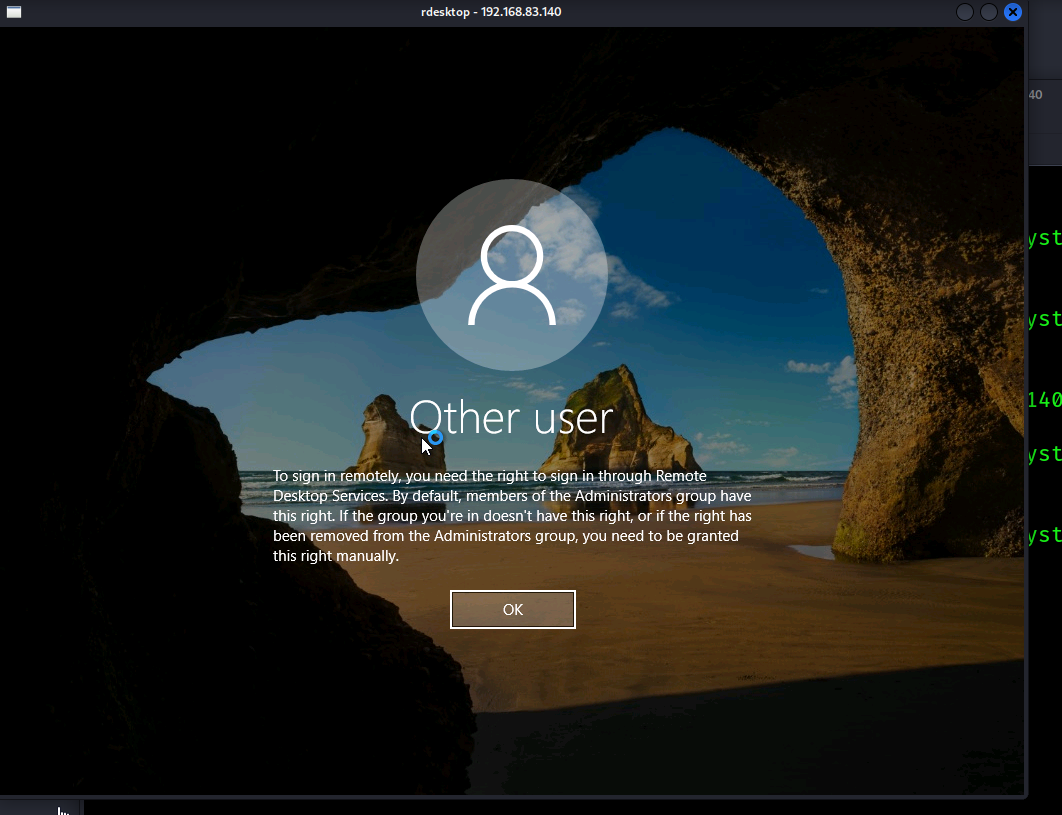The width and height of the screenshot is (1062, 815).
Task: Click the bottom-left taskbar panel item
Action: 41,808
